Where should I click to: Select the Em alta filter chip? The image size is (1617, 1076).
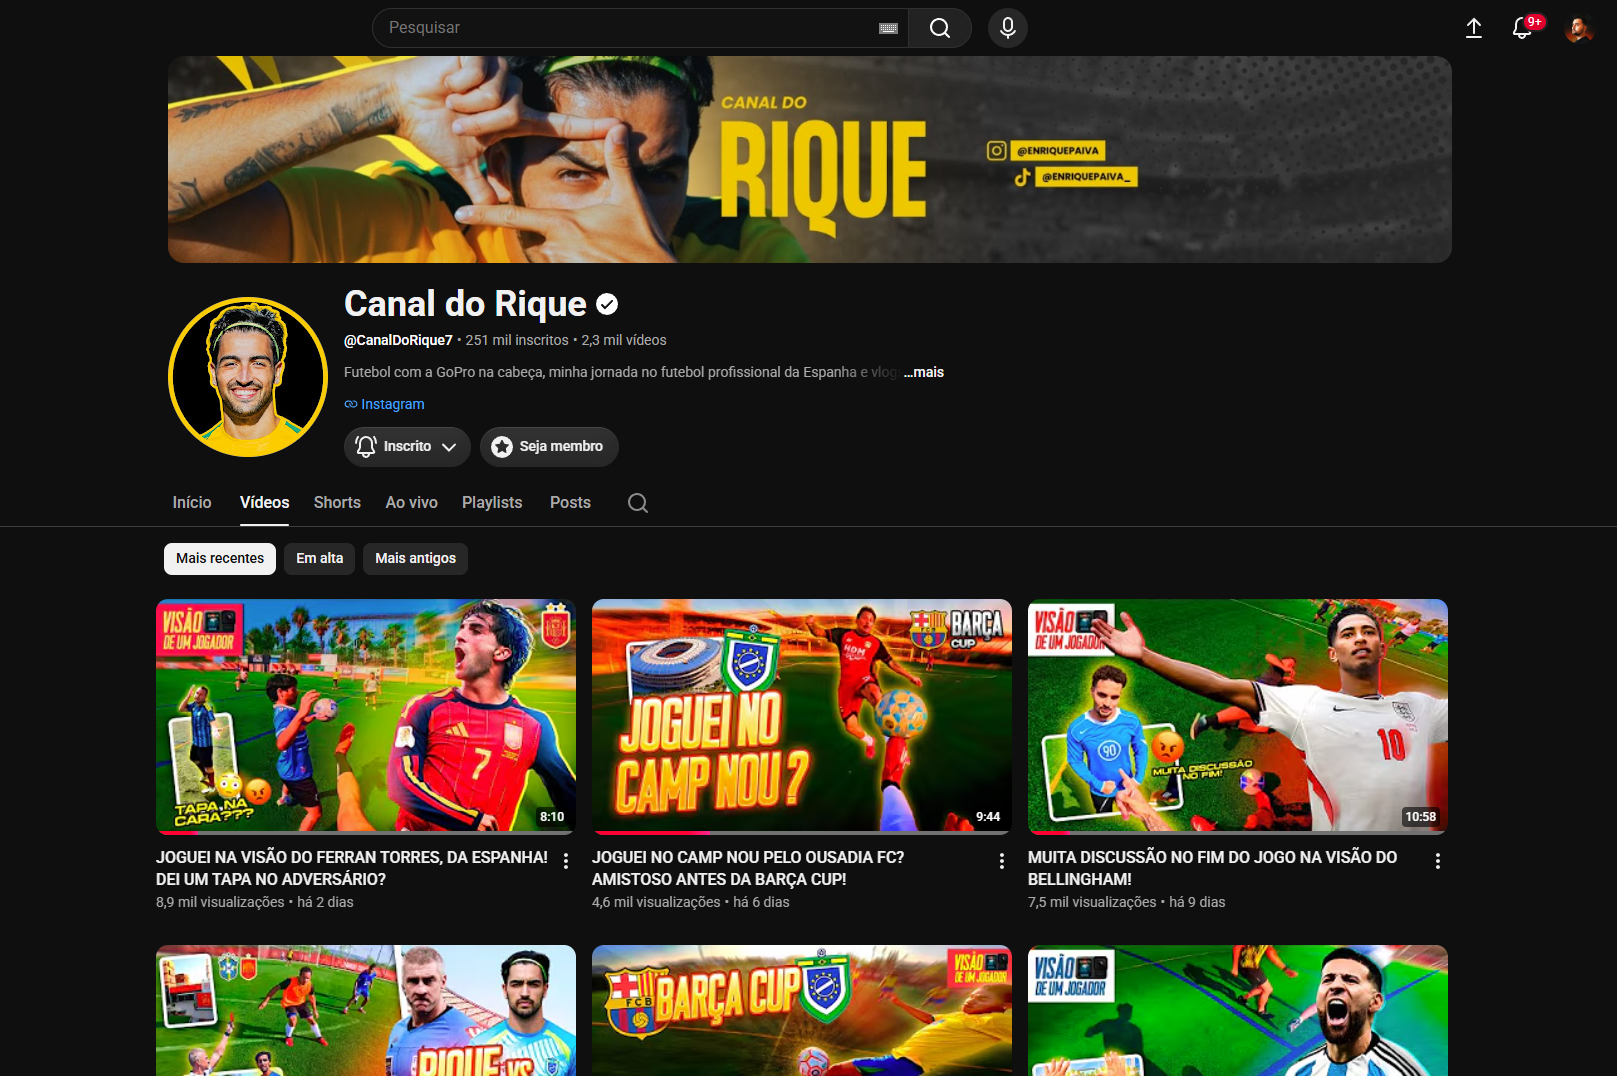(x=319, y=559)
